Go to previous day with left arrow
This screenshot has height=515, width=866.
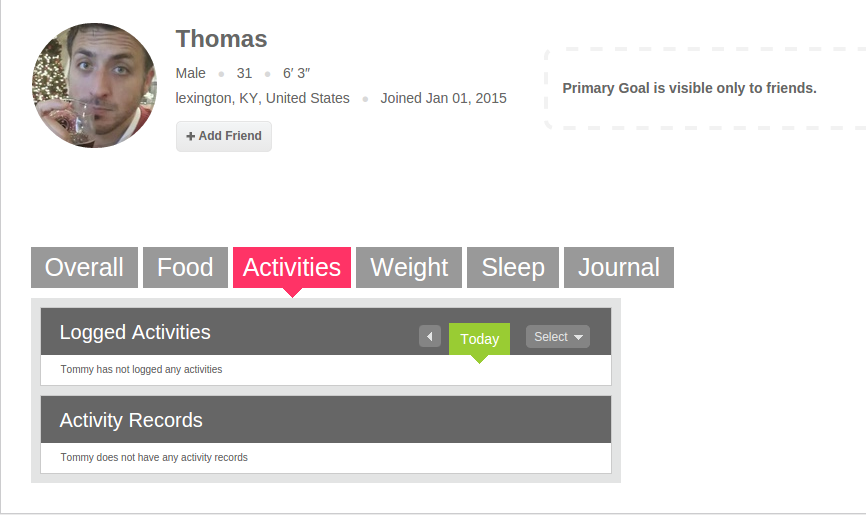430,337
